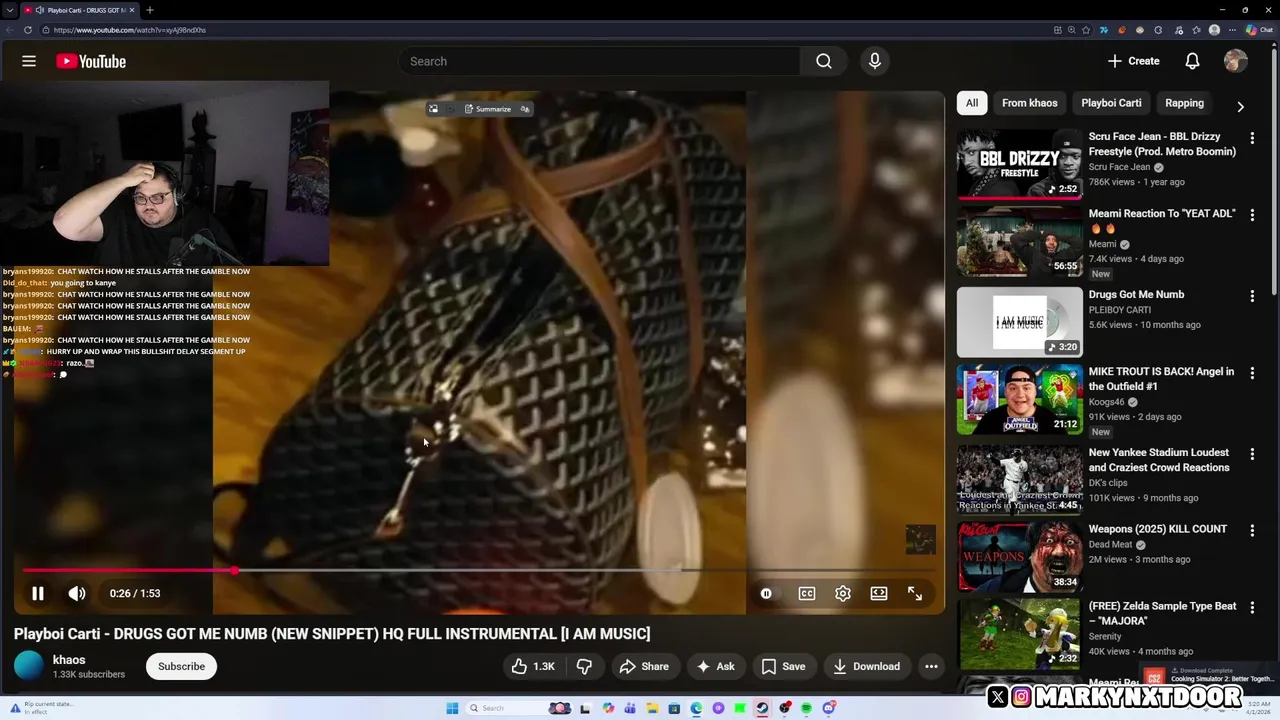Download the video
This screenshot has width=1280, height=720.
pos(867,666)
